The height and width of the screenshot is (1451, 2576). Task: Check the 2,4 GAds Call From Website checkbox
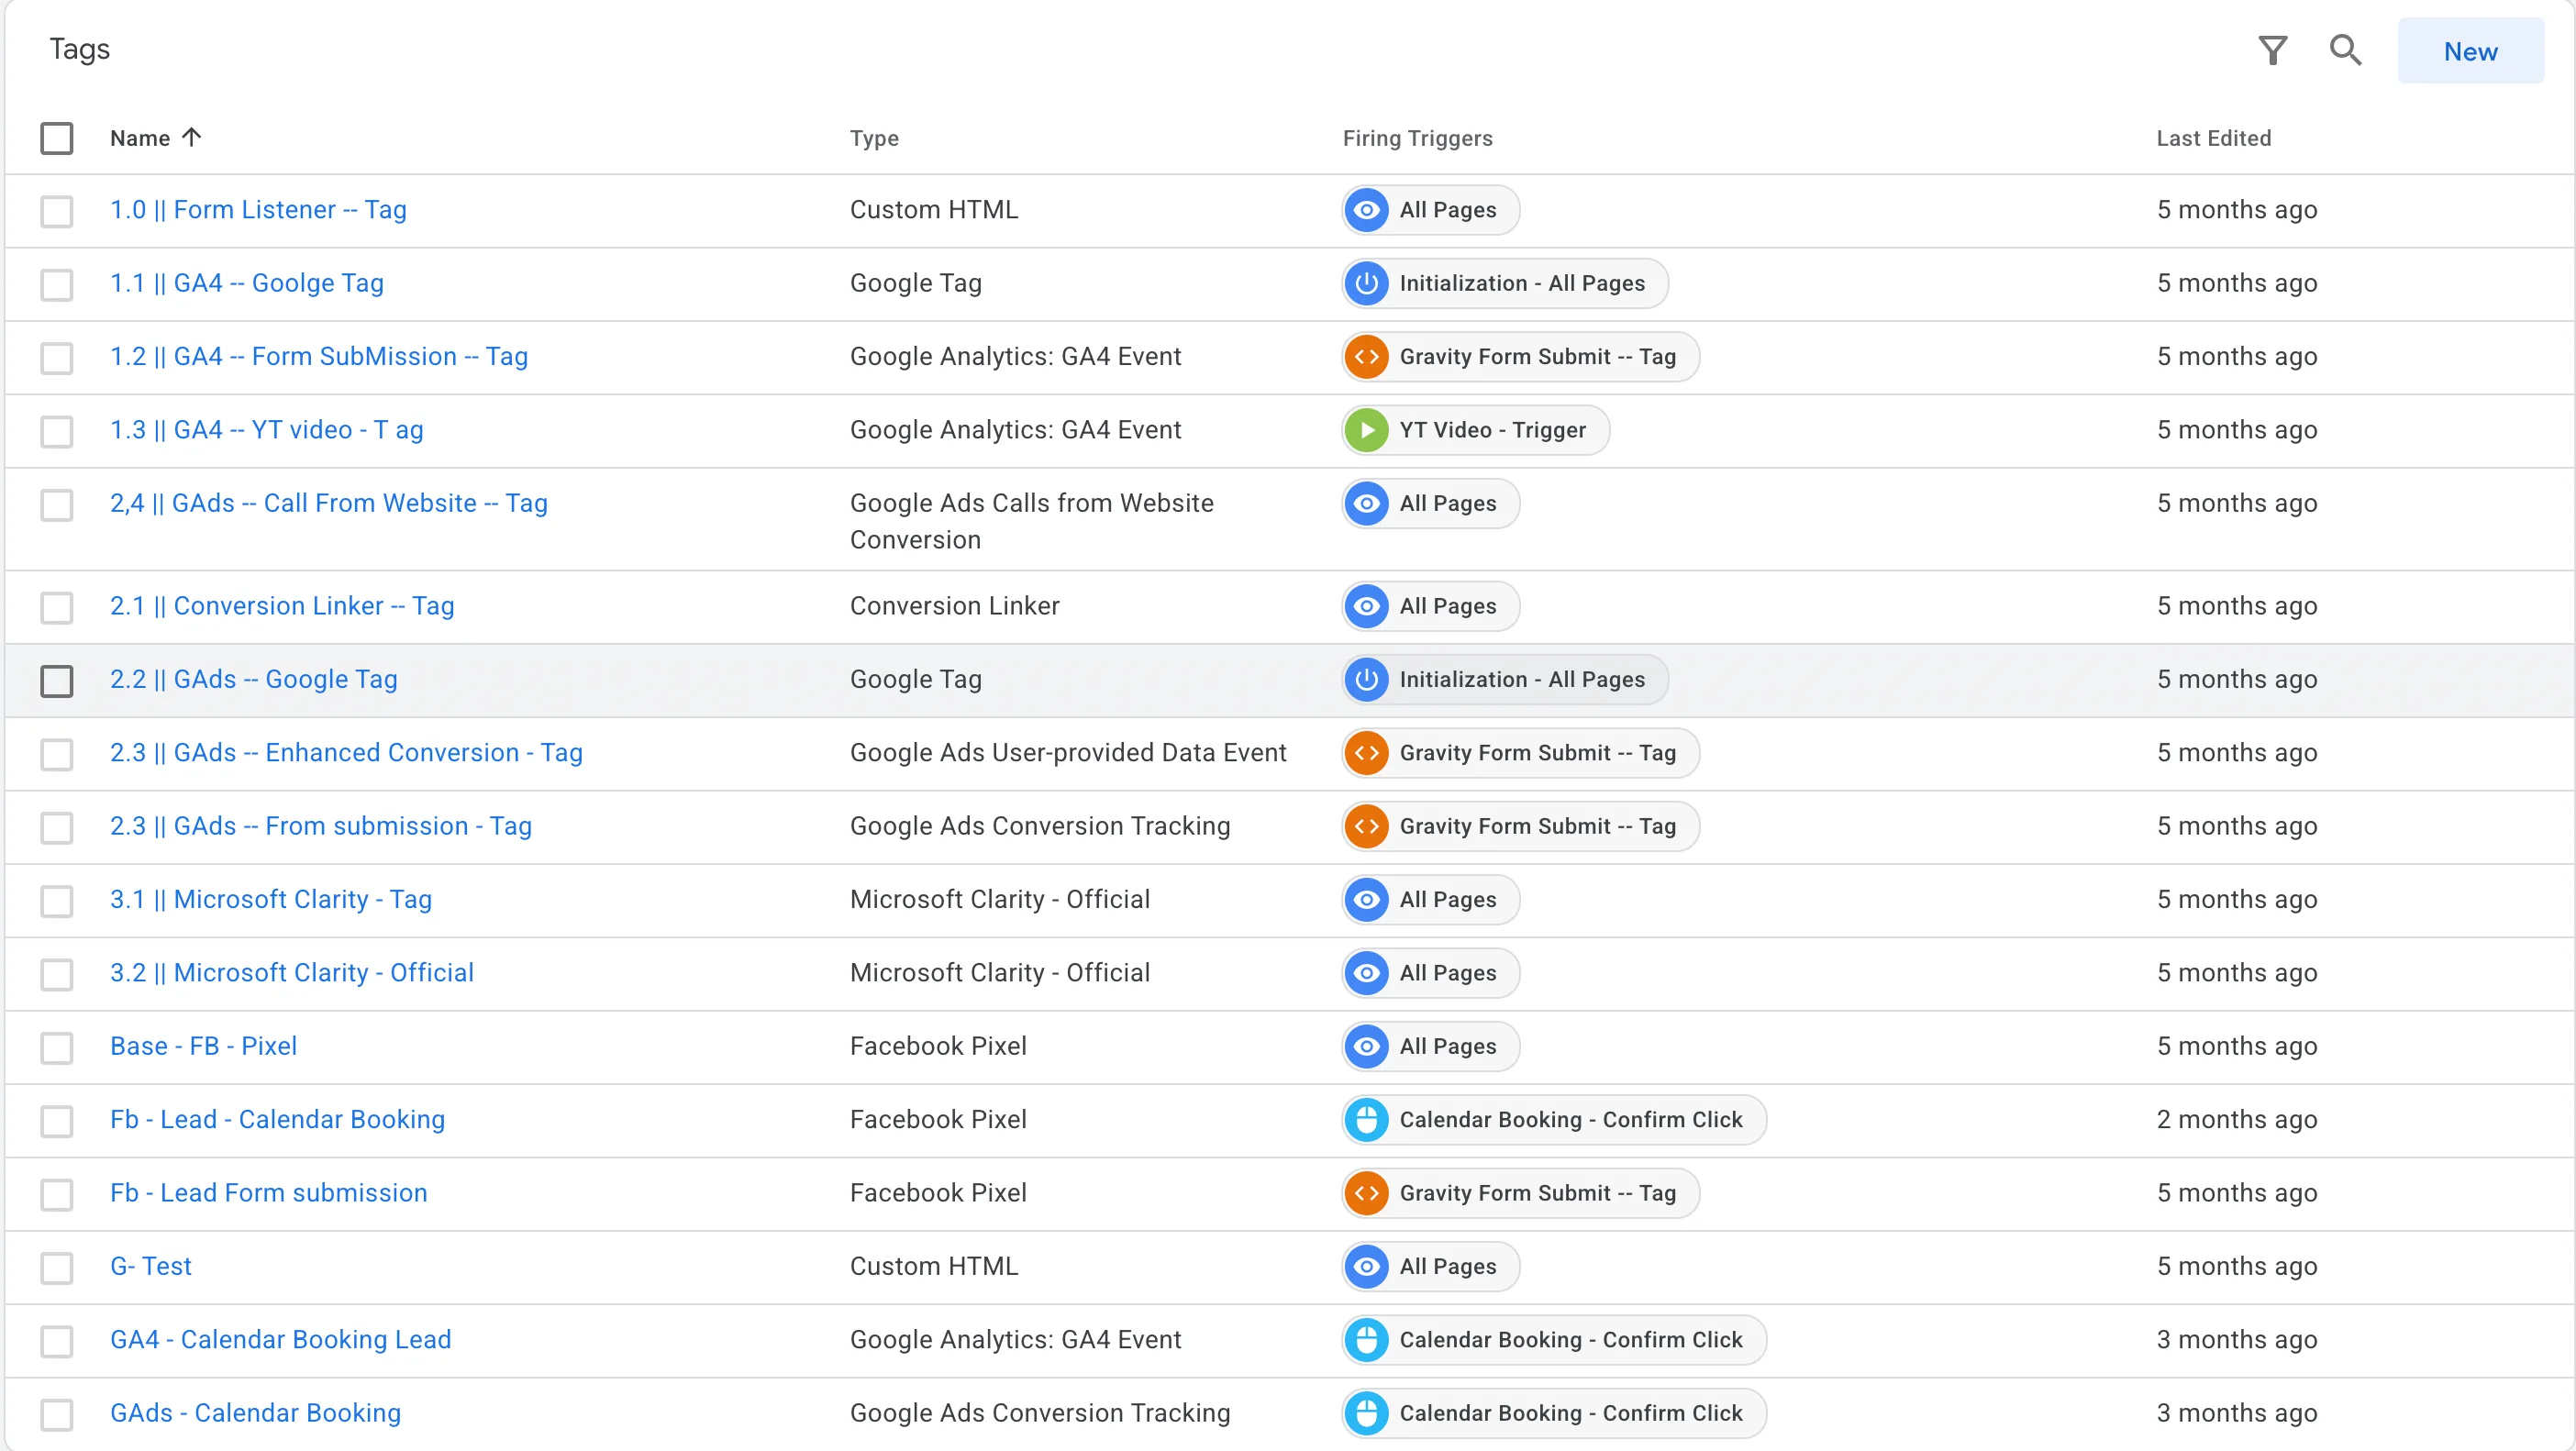57,504
